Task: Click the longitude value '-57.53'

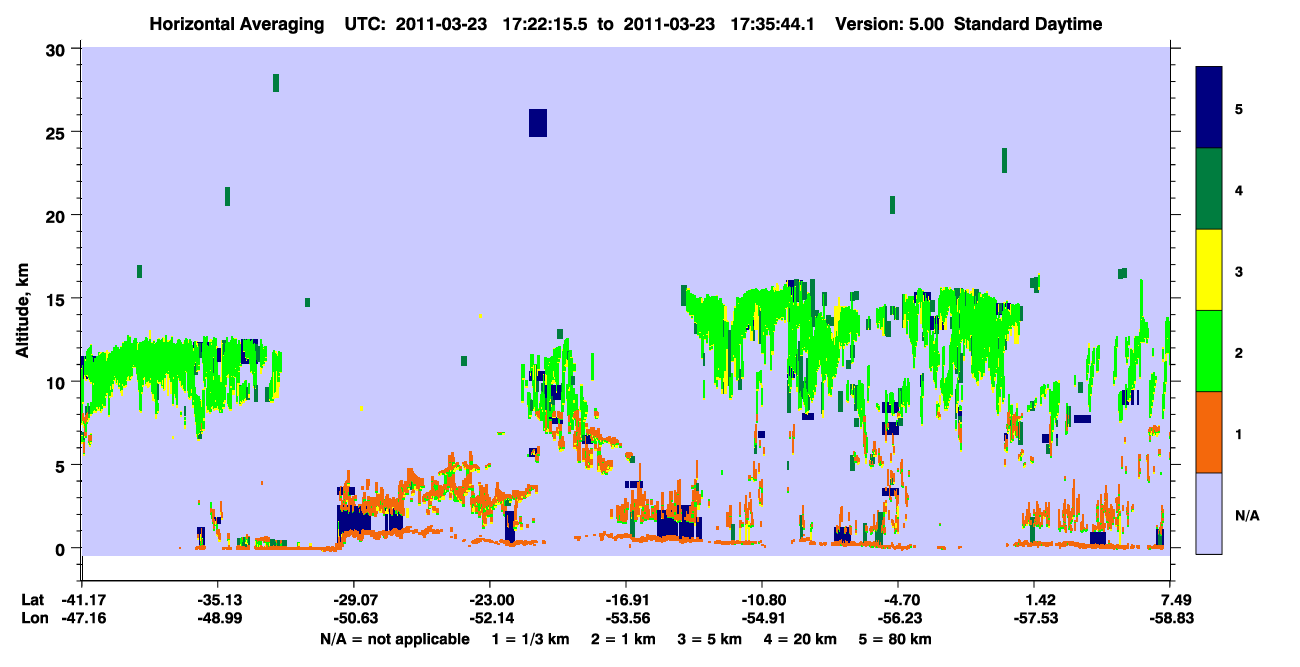Action: click(1035, 619)
